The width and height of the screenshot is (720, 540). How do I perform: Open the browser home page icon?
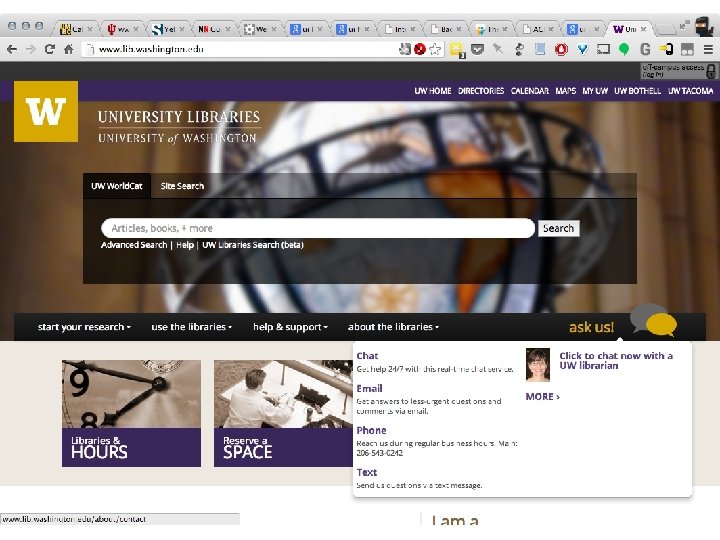(68, 49)
